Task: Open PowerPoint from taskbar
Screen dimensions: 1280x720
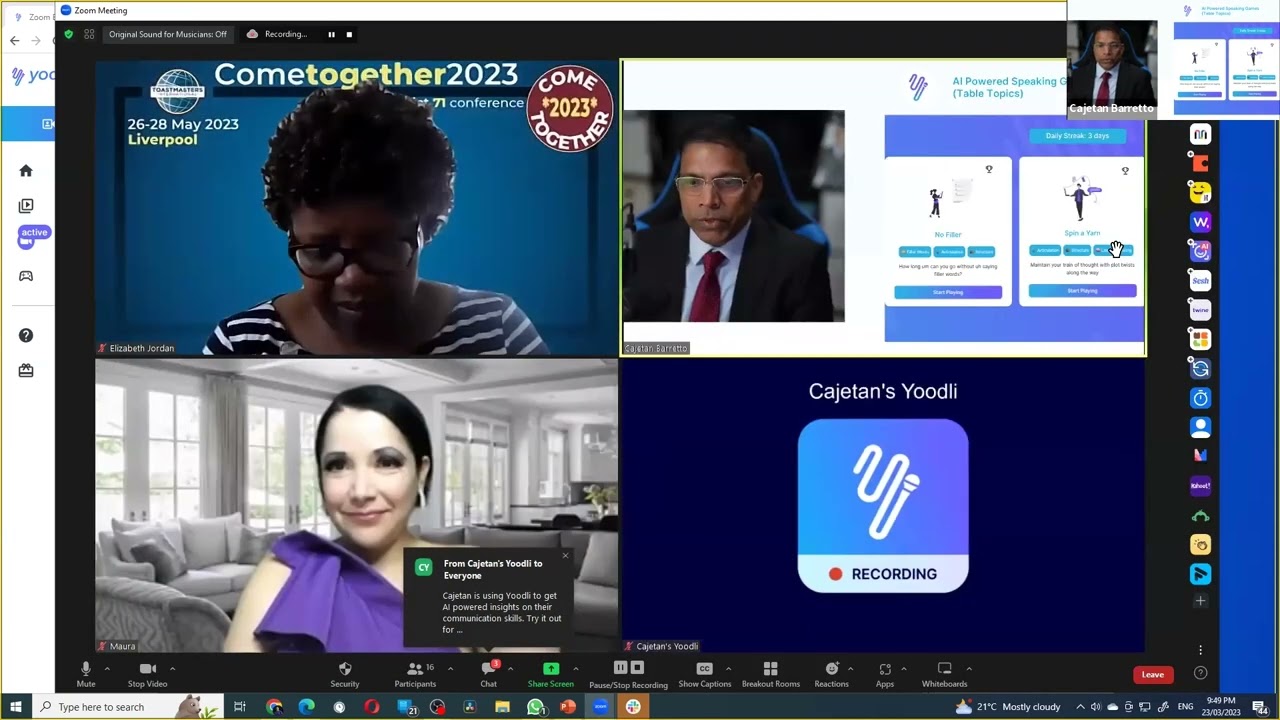Action: tap(567, 707)
